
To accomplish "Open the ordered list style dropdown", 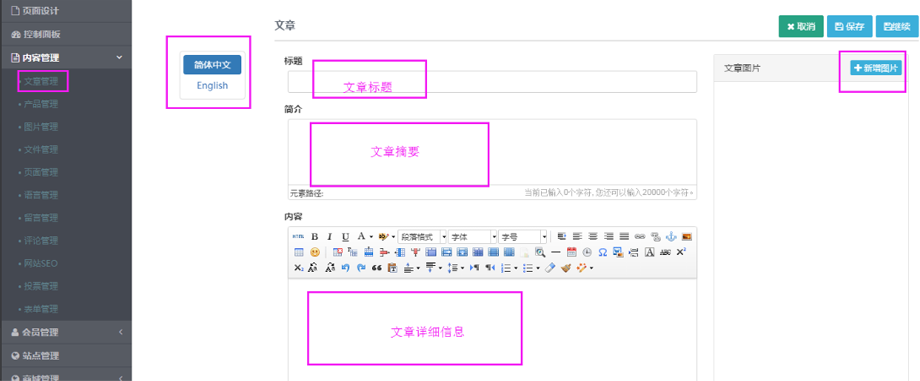I will [x=516, y=268].
